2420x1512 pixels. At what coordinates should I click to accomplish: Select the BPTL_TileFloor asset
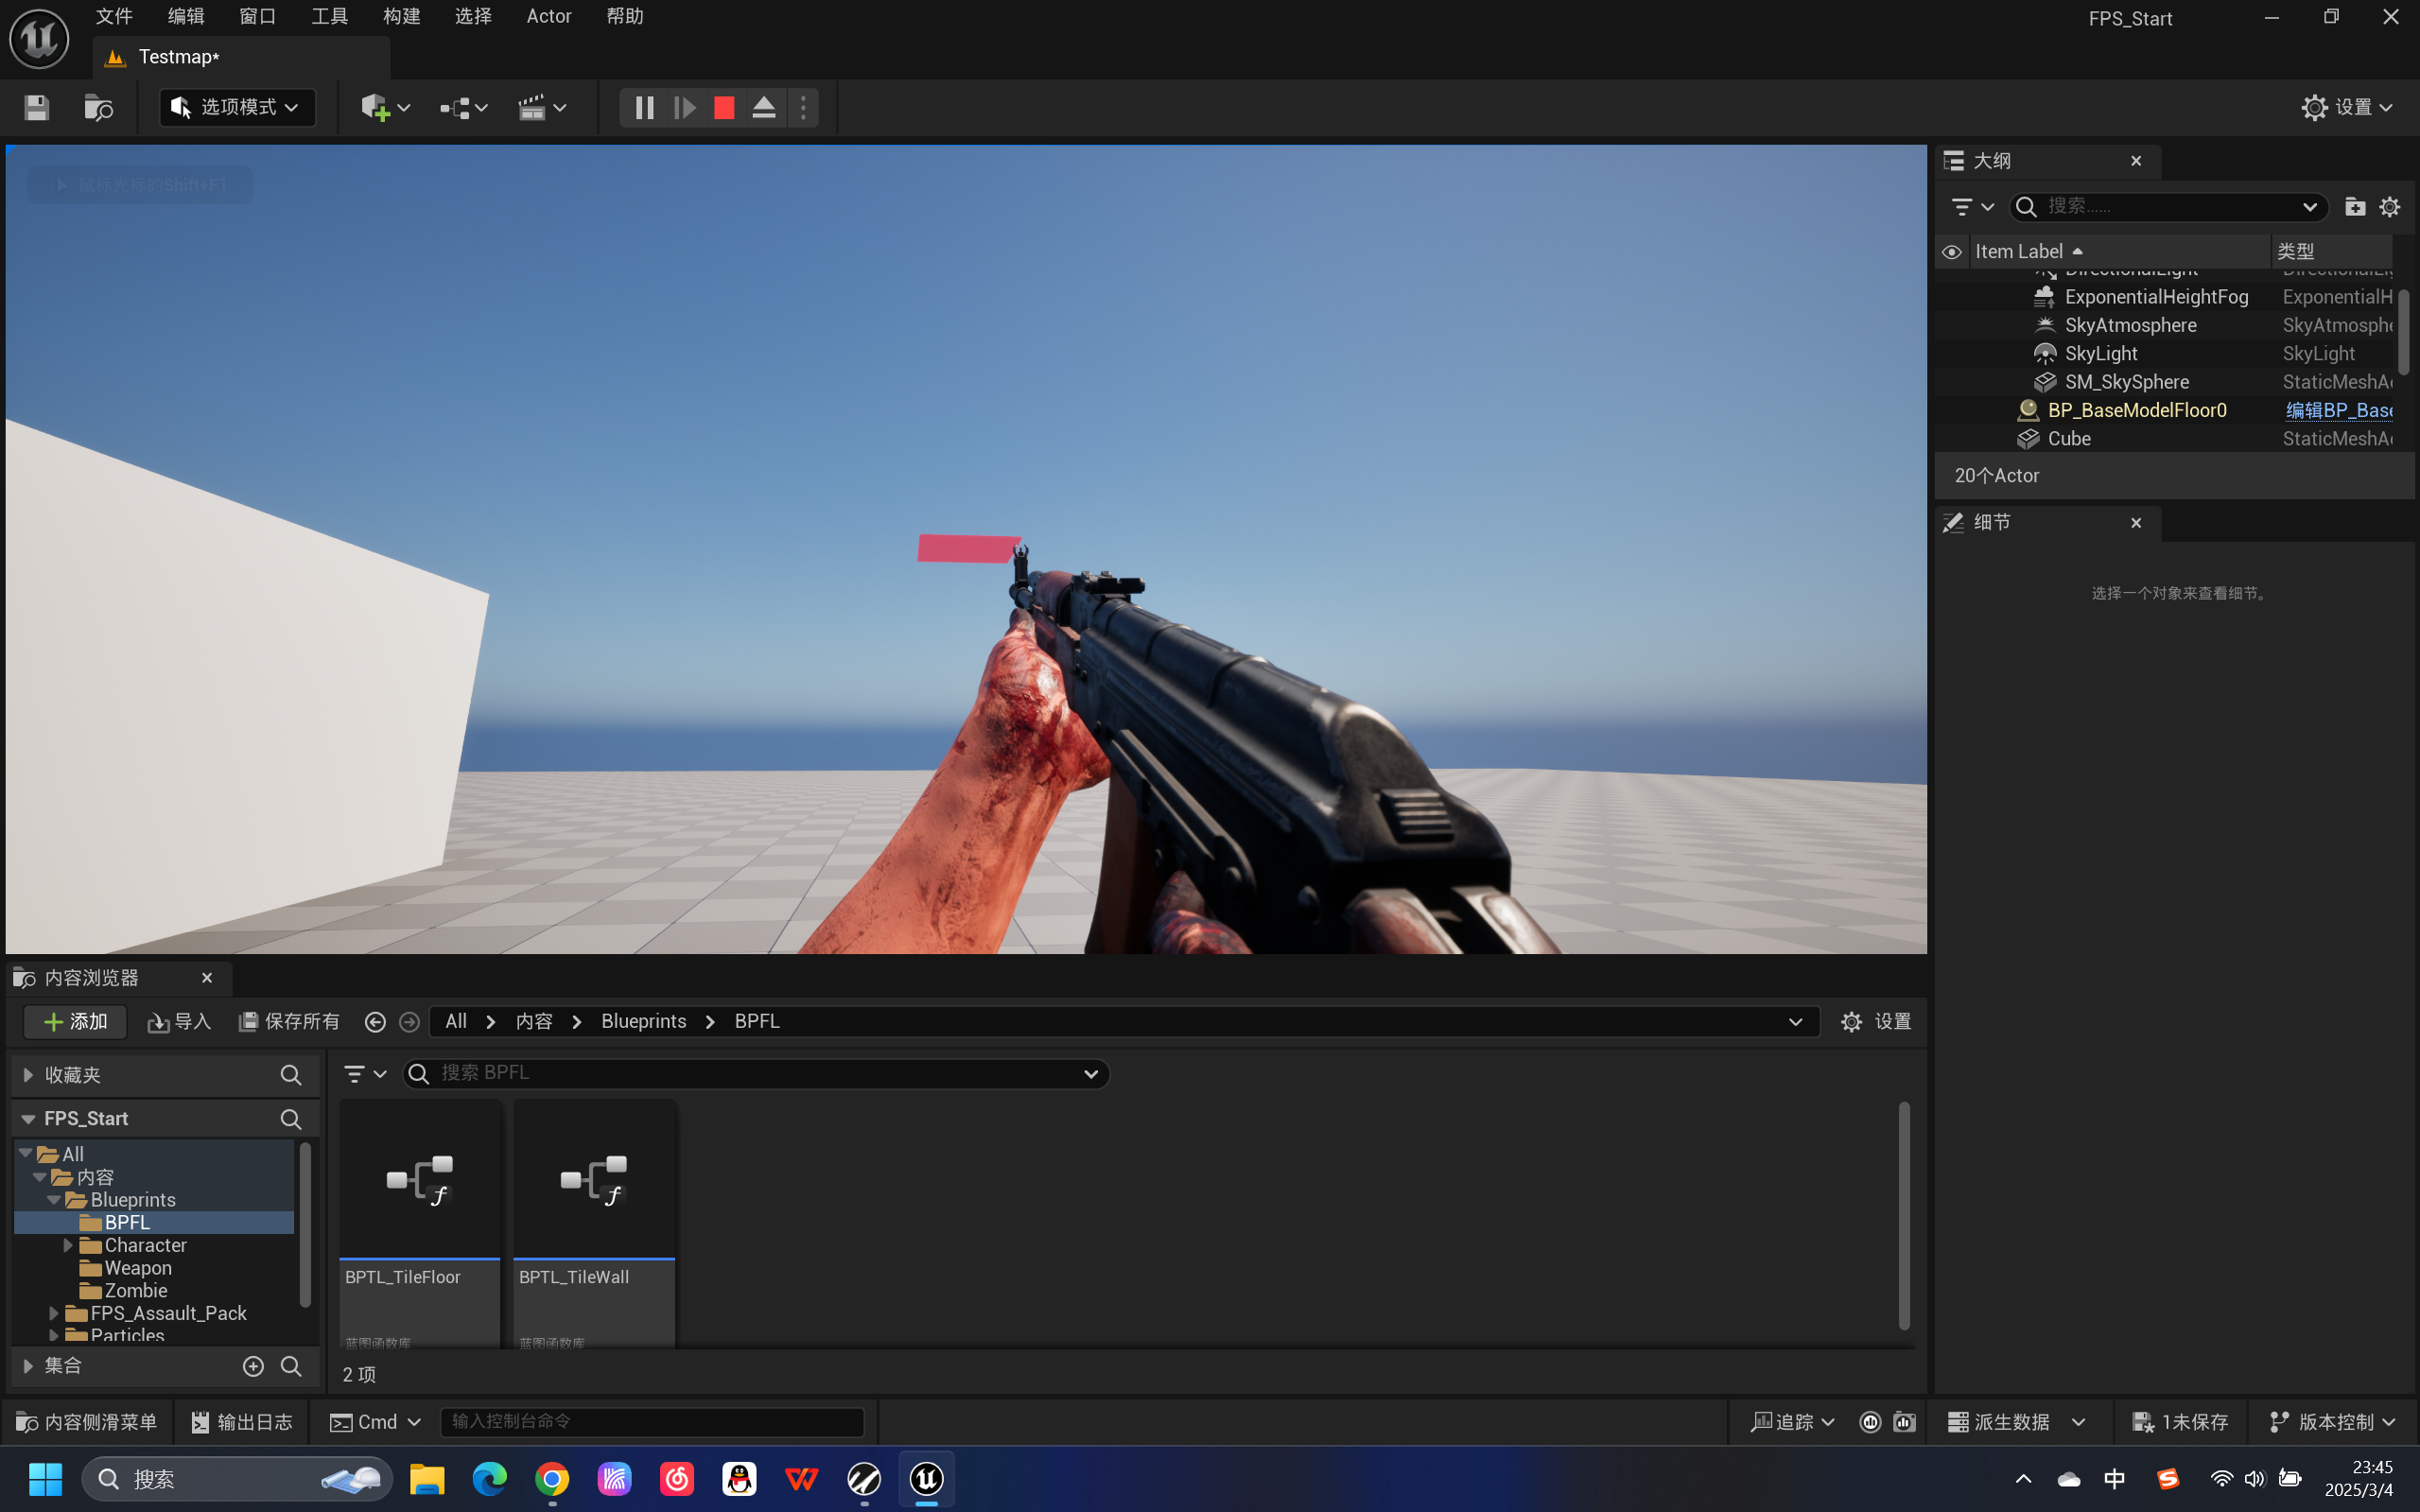[420, 1224]
